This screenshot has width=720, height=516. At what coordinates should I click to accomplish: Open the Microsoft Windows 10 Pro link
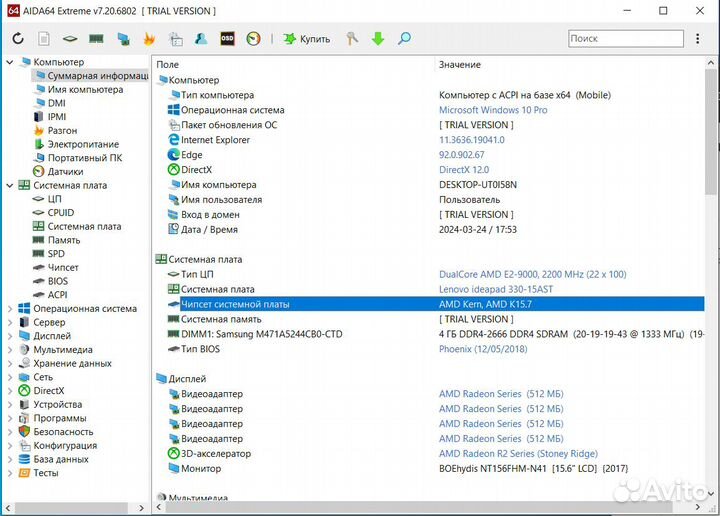click(x=493, y=110)
